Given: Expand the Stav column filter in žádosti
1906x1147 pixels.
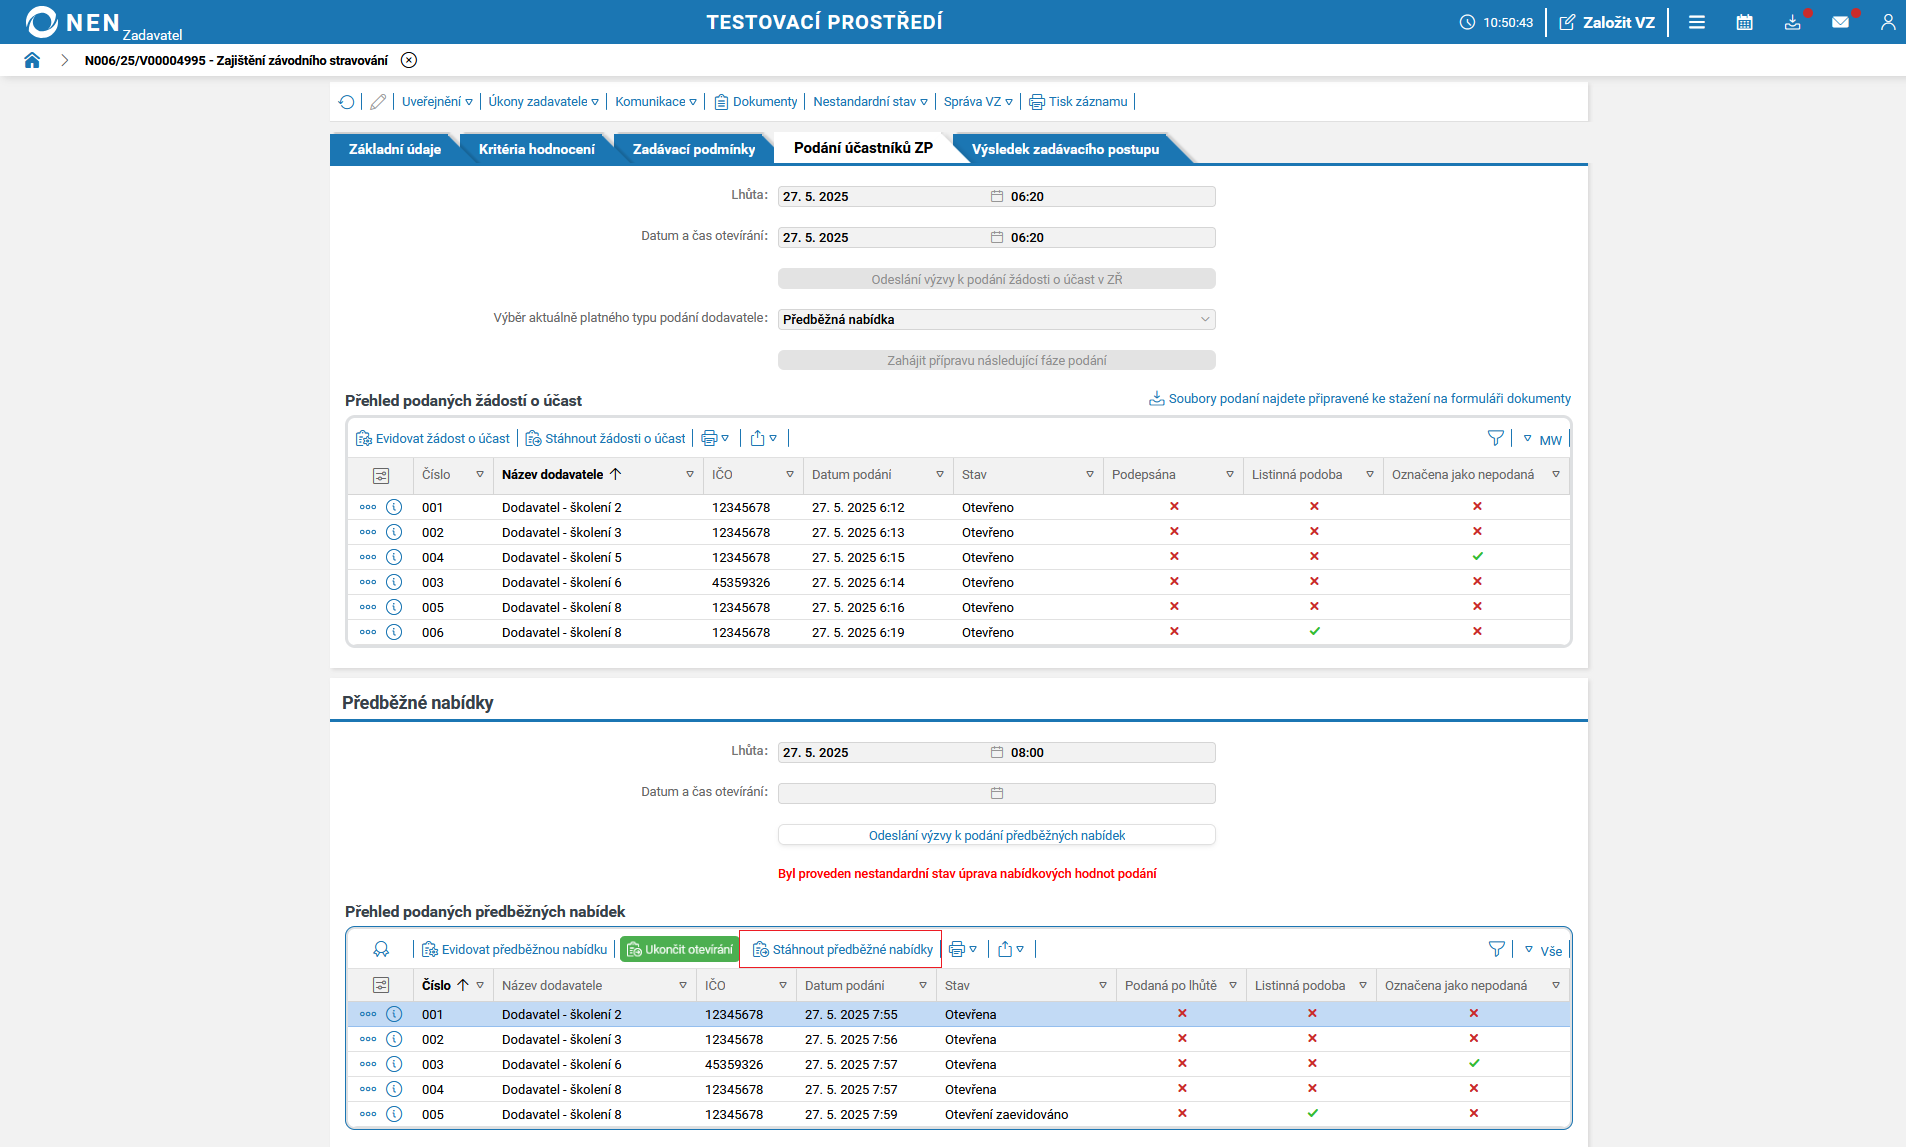Looking at the screenshot, I should tap(1089, 475).
